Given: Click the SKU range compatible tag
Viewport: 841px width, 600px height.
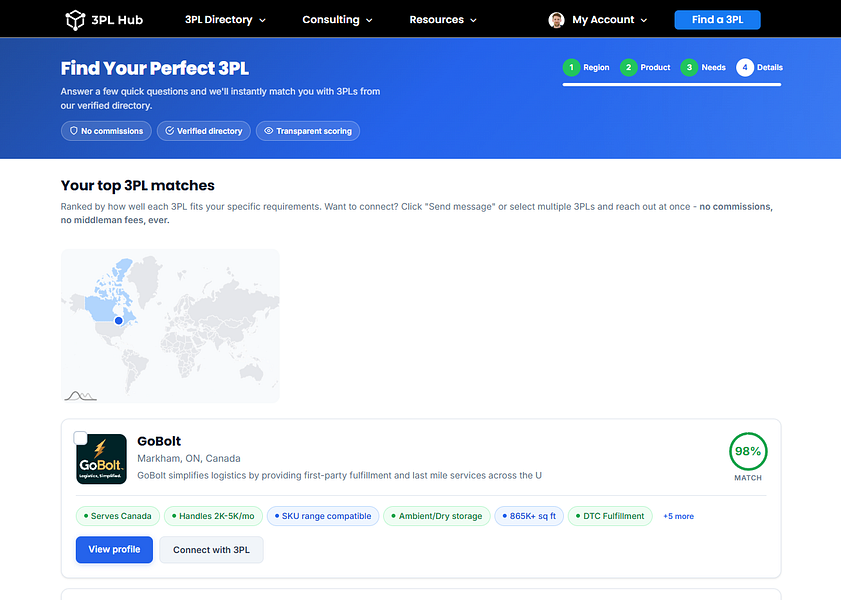Looking at the screenshot, I should (323, 516).
